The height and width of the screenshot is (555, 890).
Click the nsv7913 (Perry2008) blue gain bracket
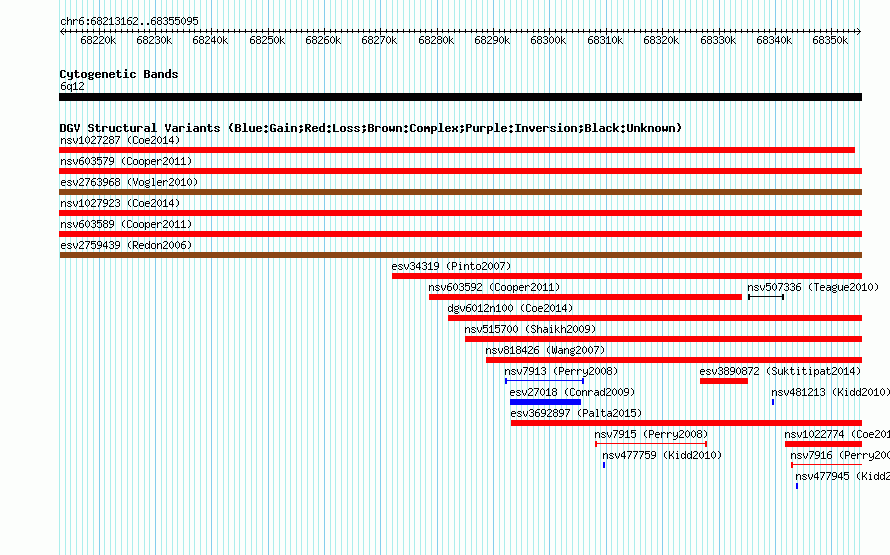[x=544, y=381]
